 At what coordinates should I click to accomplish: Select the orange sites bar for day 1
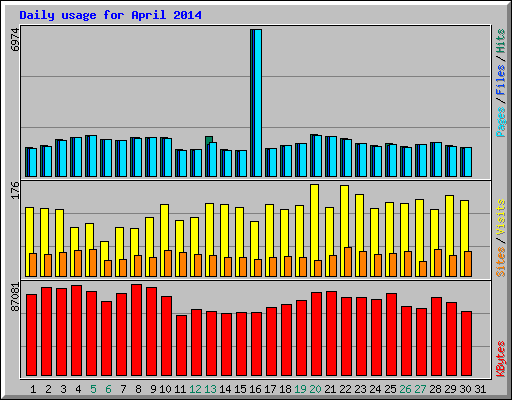click(33, 265)
